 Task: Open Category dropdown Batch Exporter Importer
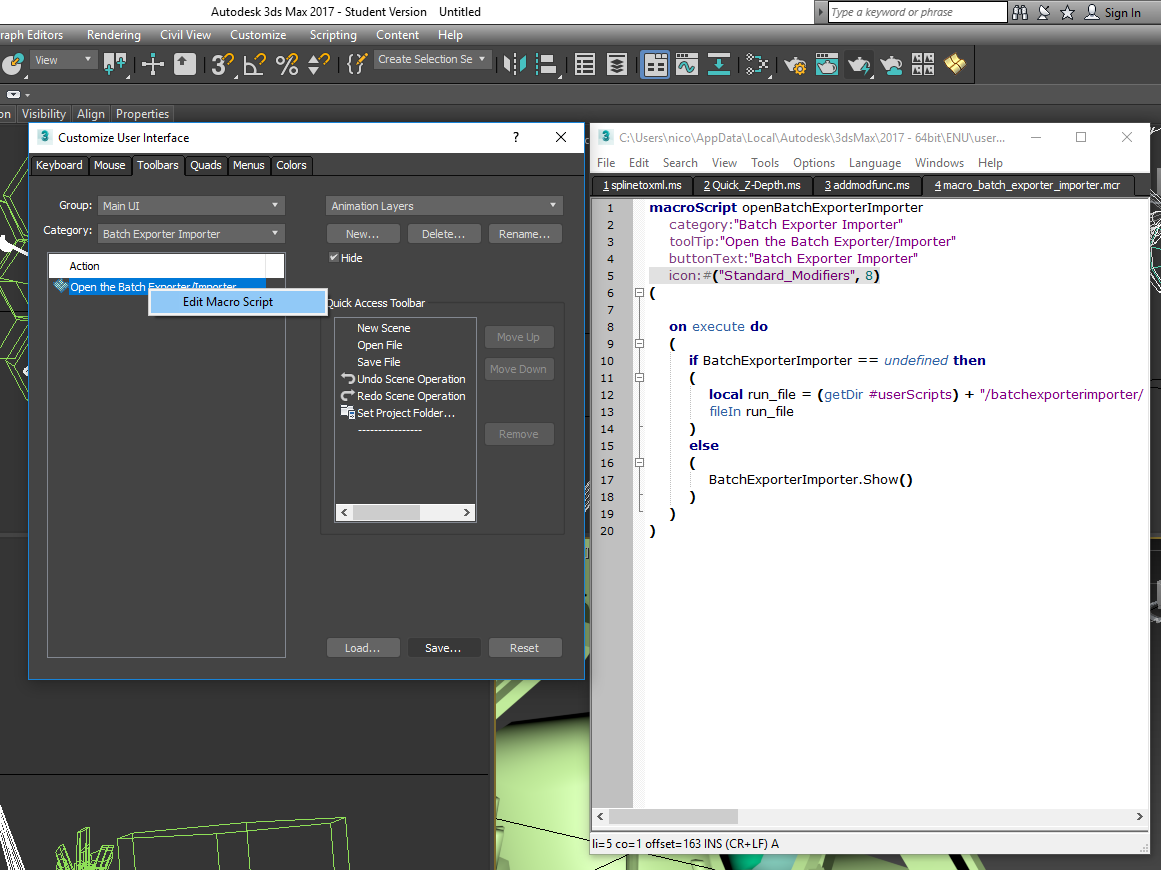191,234
